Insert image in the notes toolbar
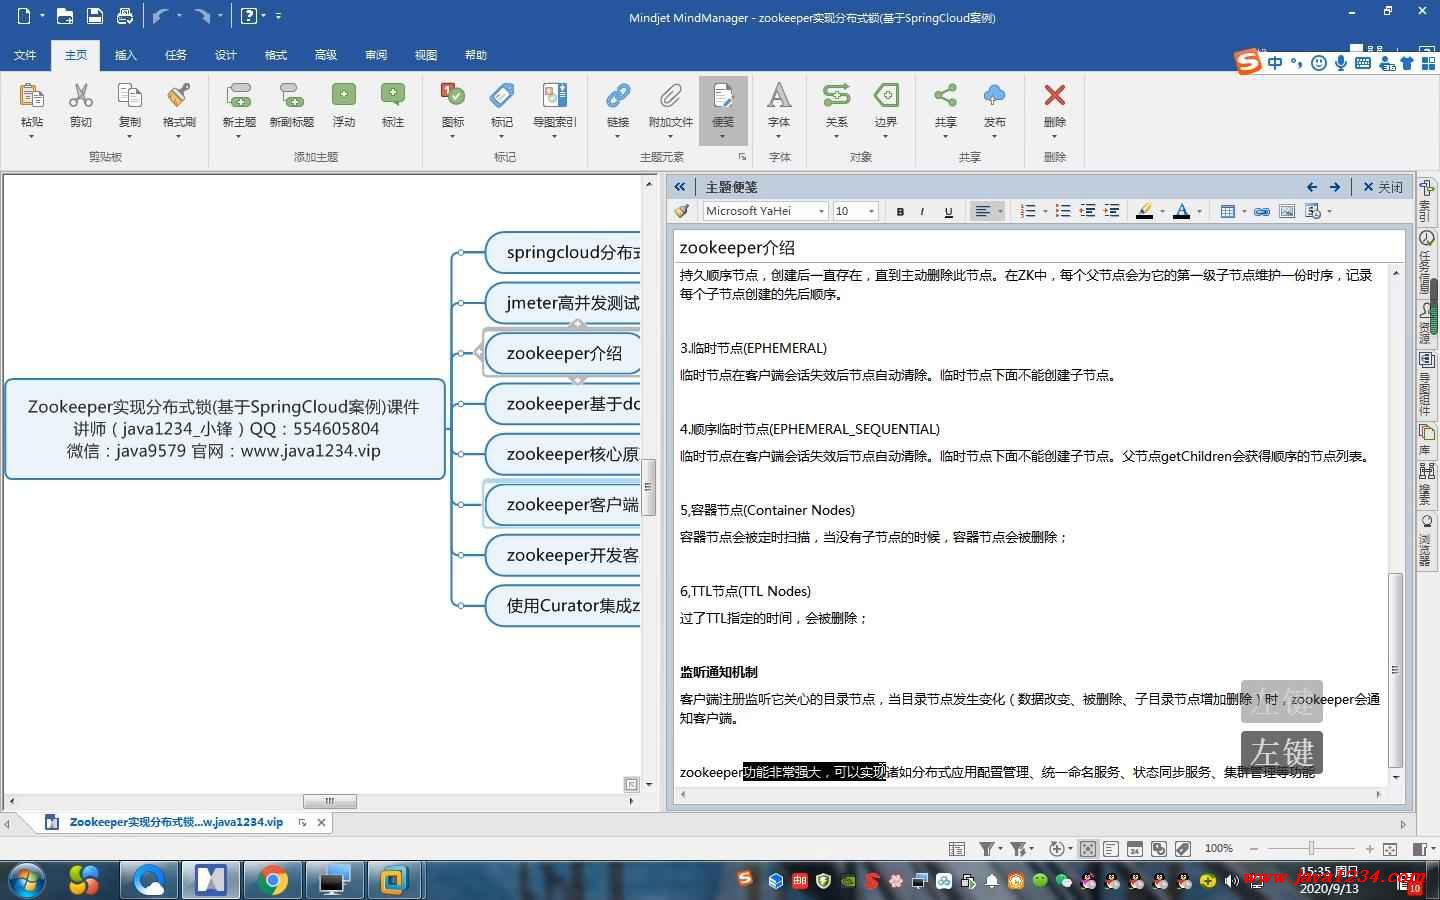 coord(1287,211)
